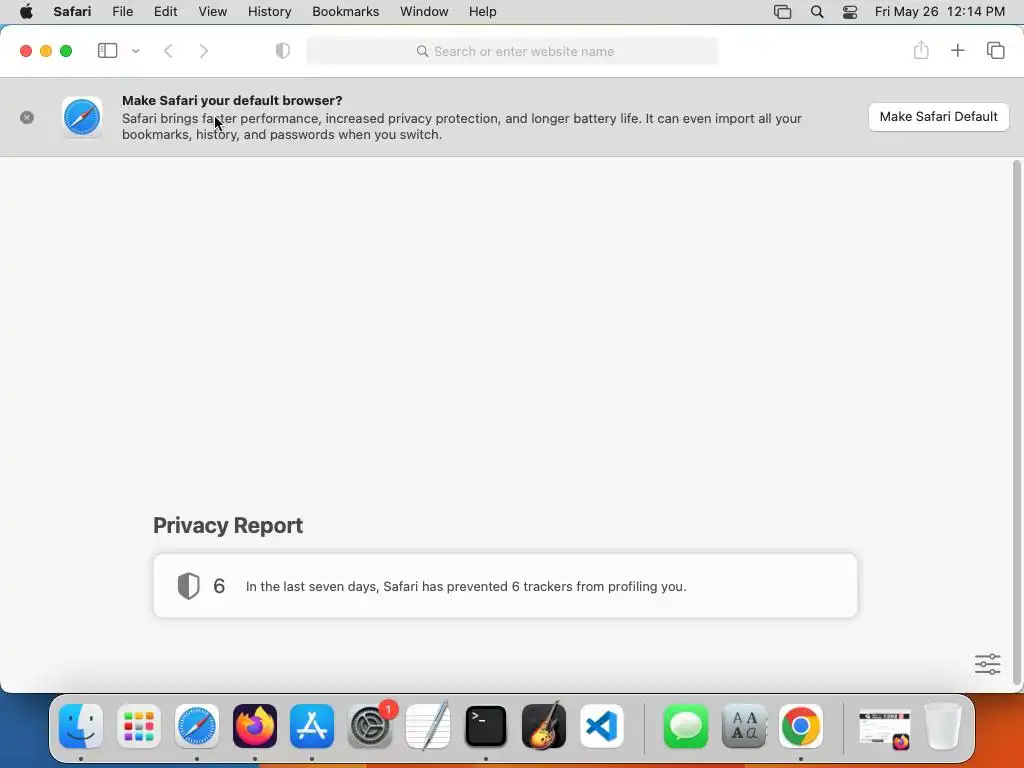Click the screen mirroring menu bar icon

782,12
